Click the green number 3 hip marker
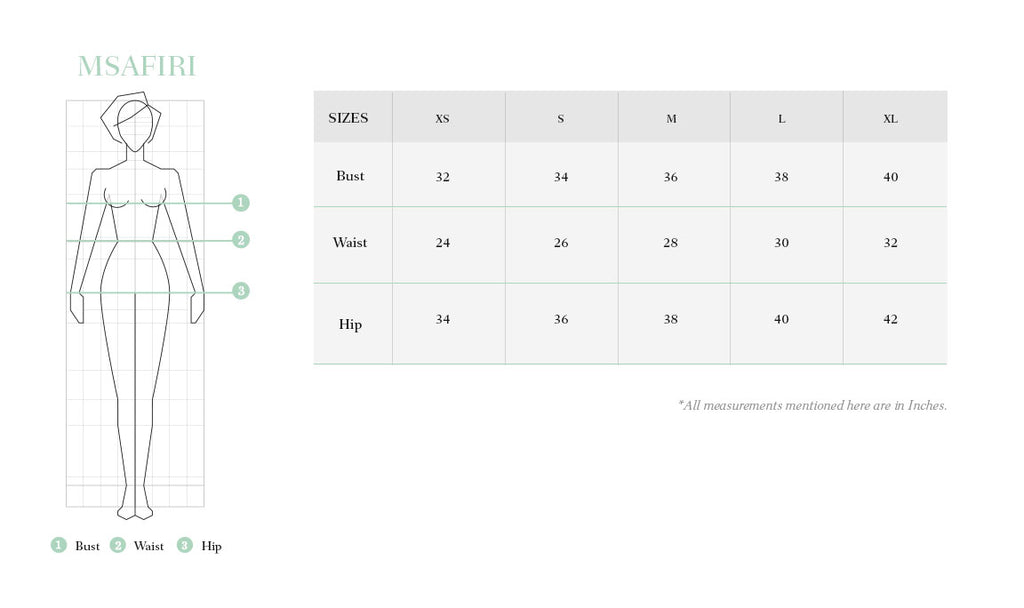 click(240, 291)
